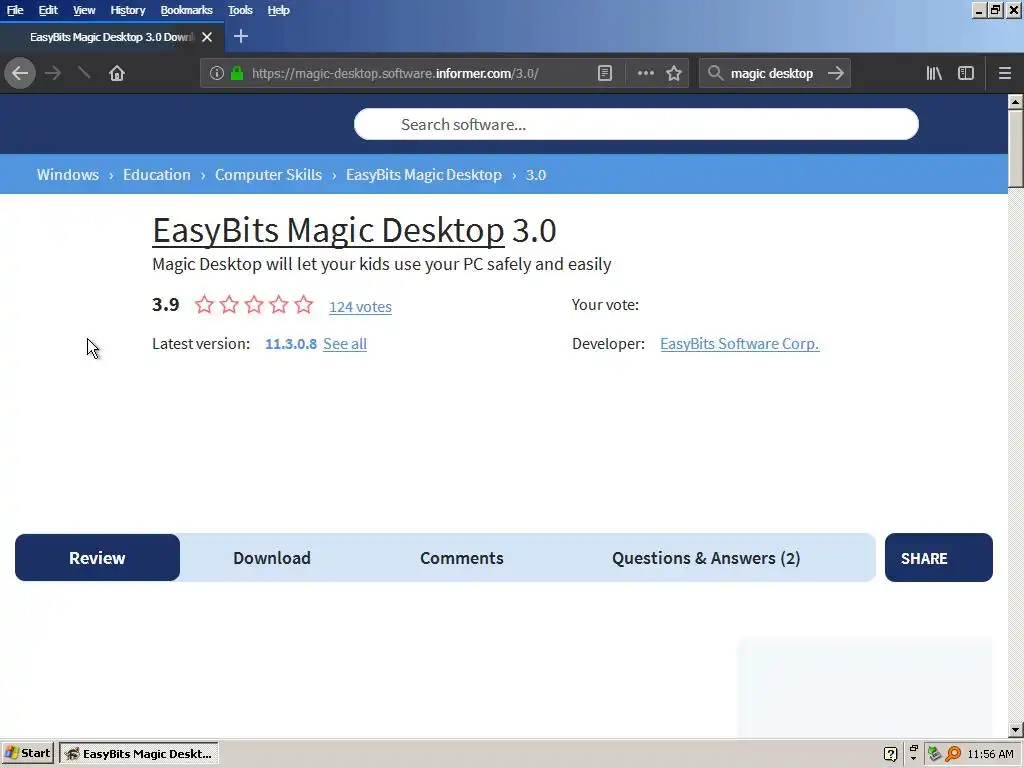Image resolution: width=1024 pixels, height=768 pixels.
Task: Go to Education breadcrumb
Action: click(x=157, y=174)
